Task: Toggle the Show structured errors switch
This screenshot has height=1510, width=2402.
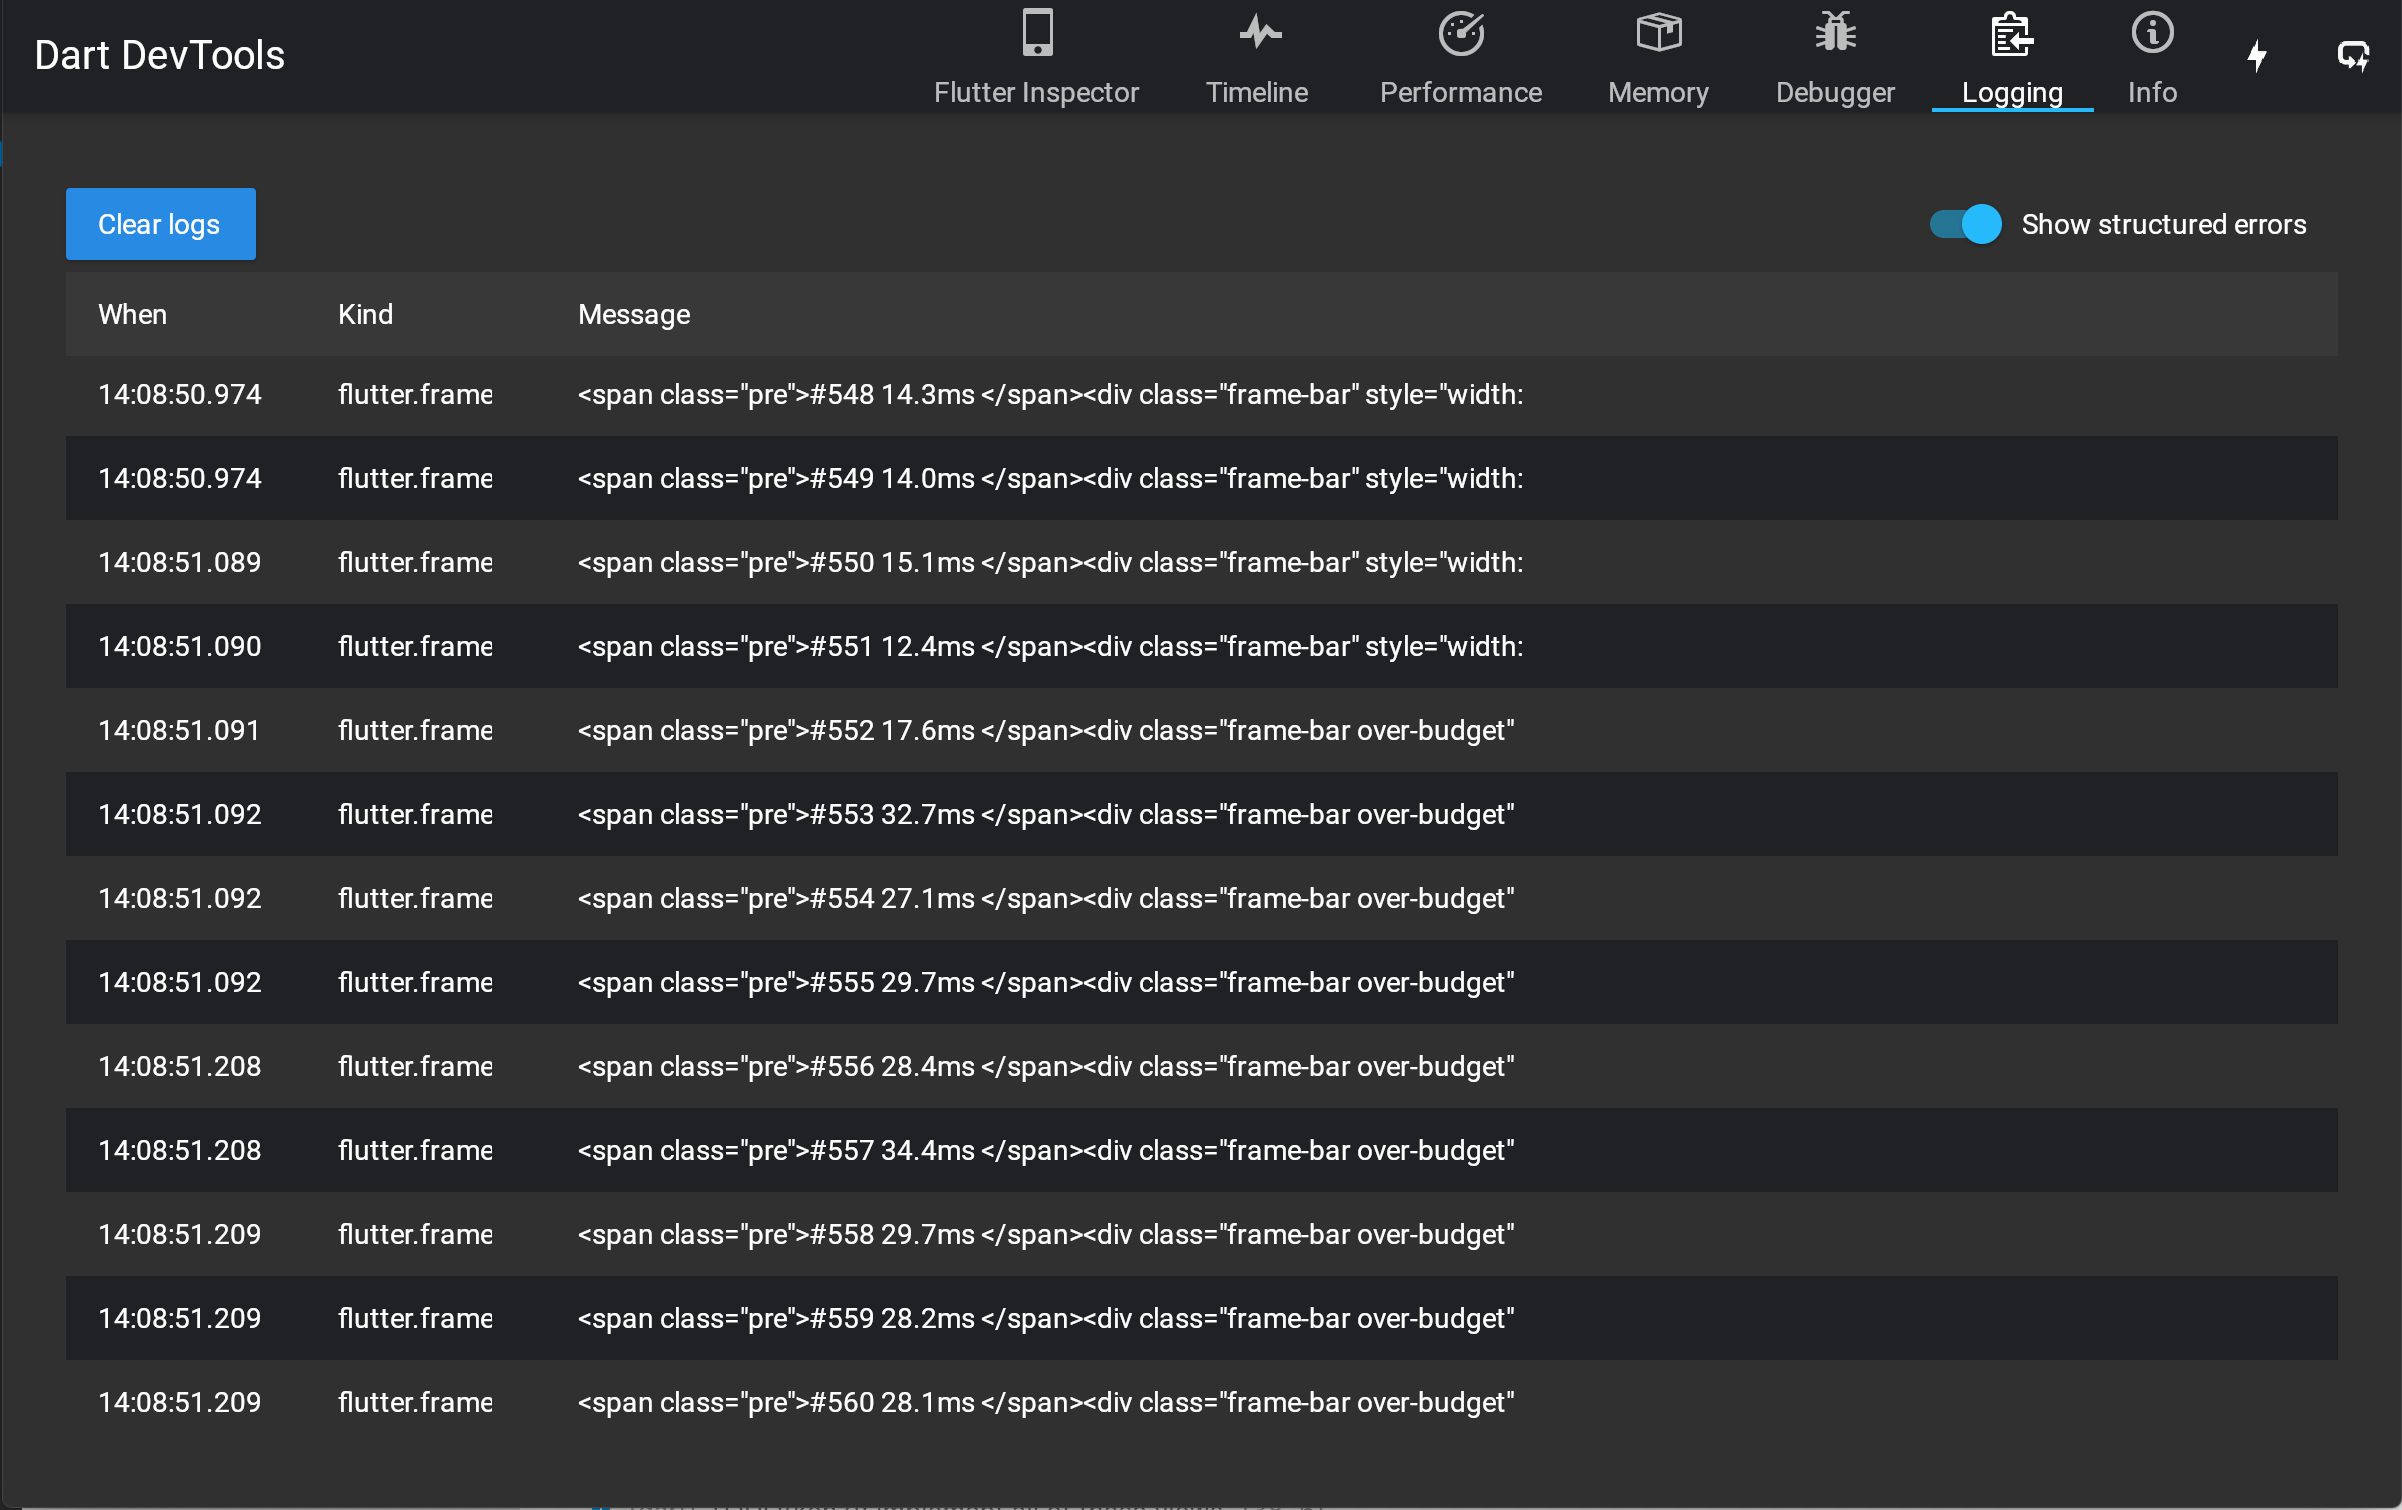Action: pyautogui.click(x=1965, y=224)
